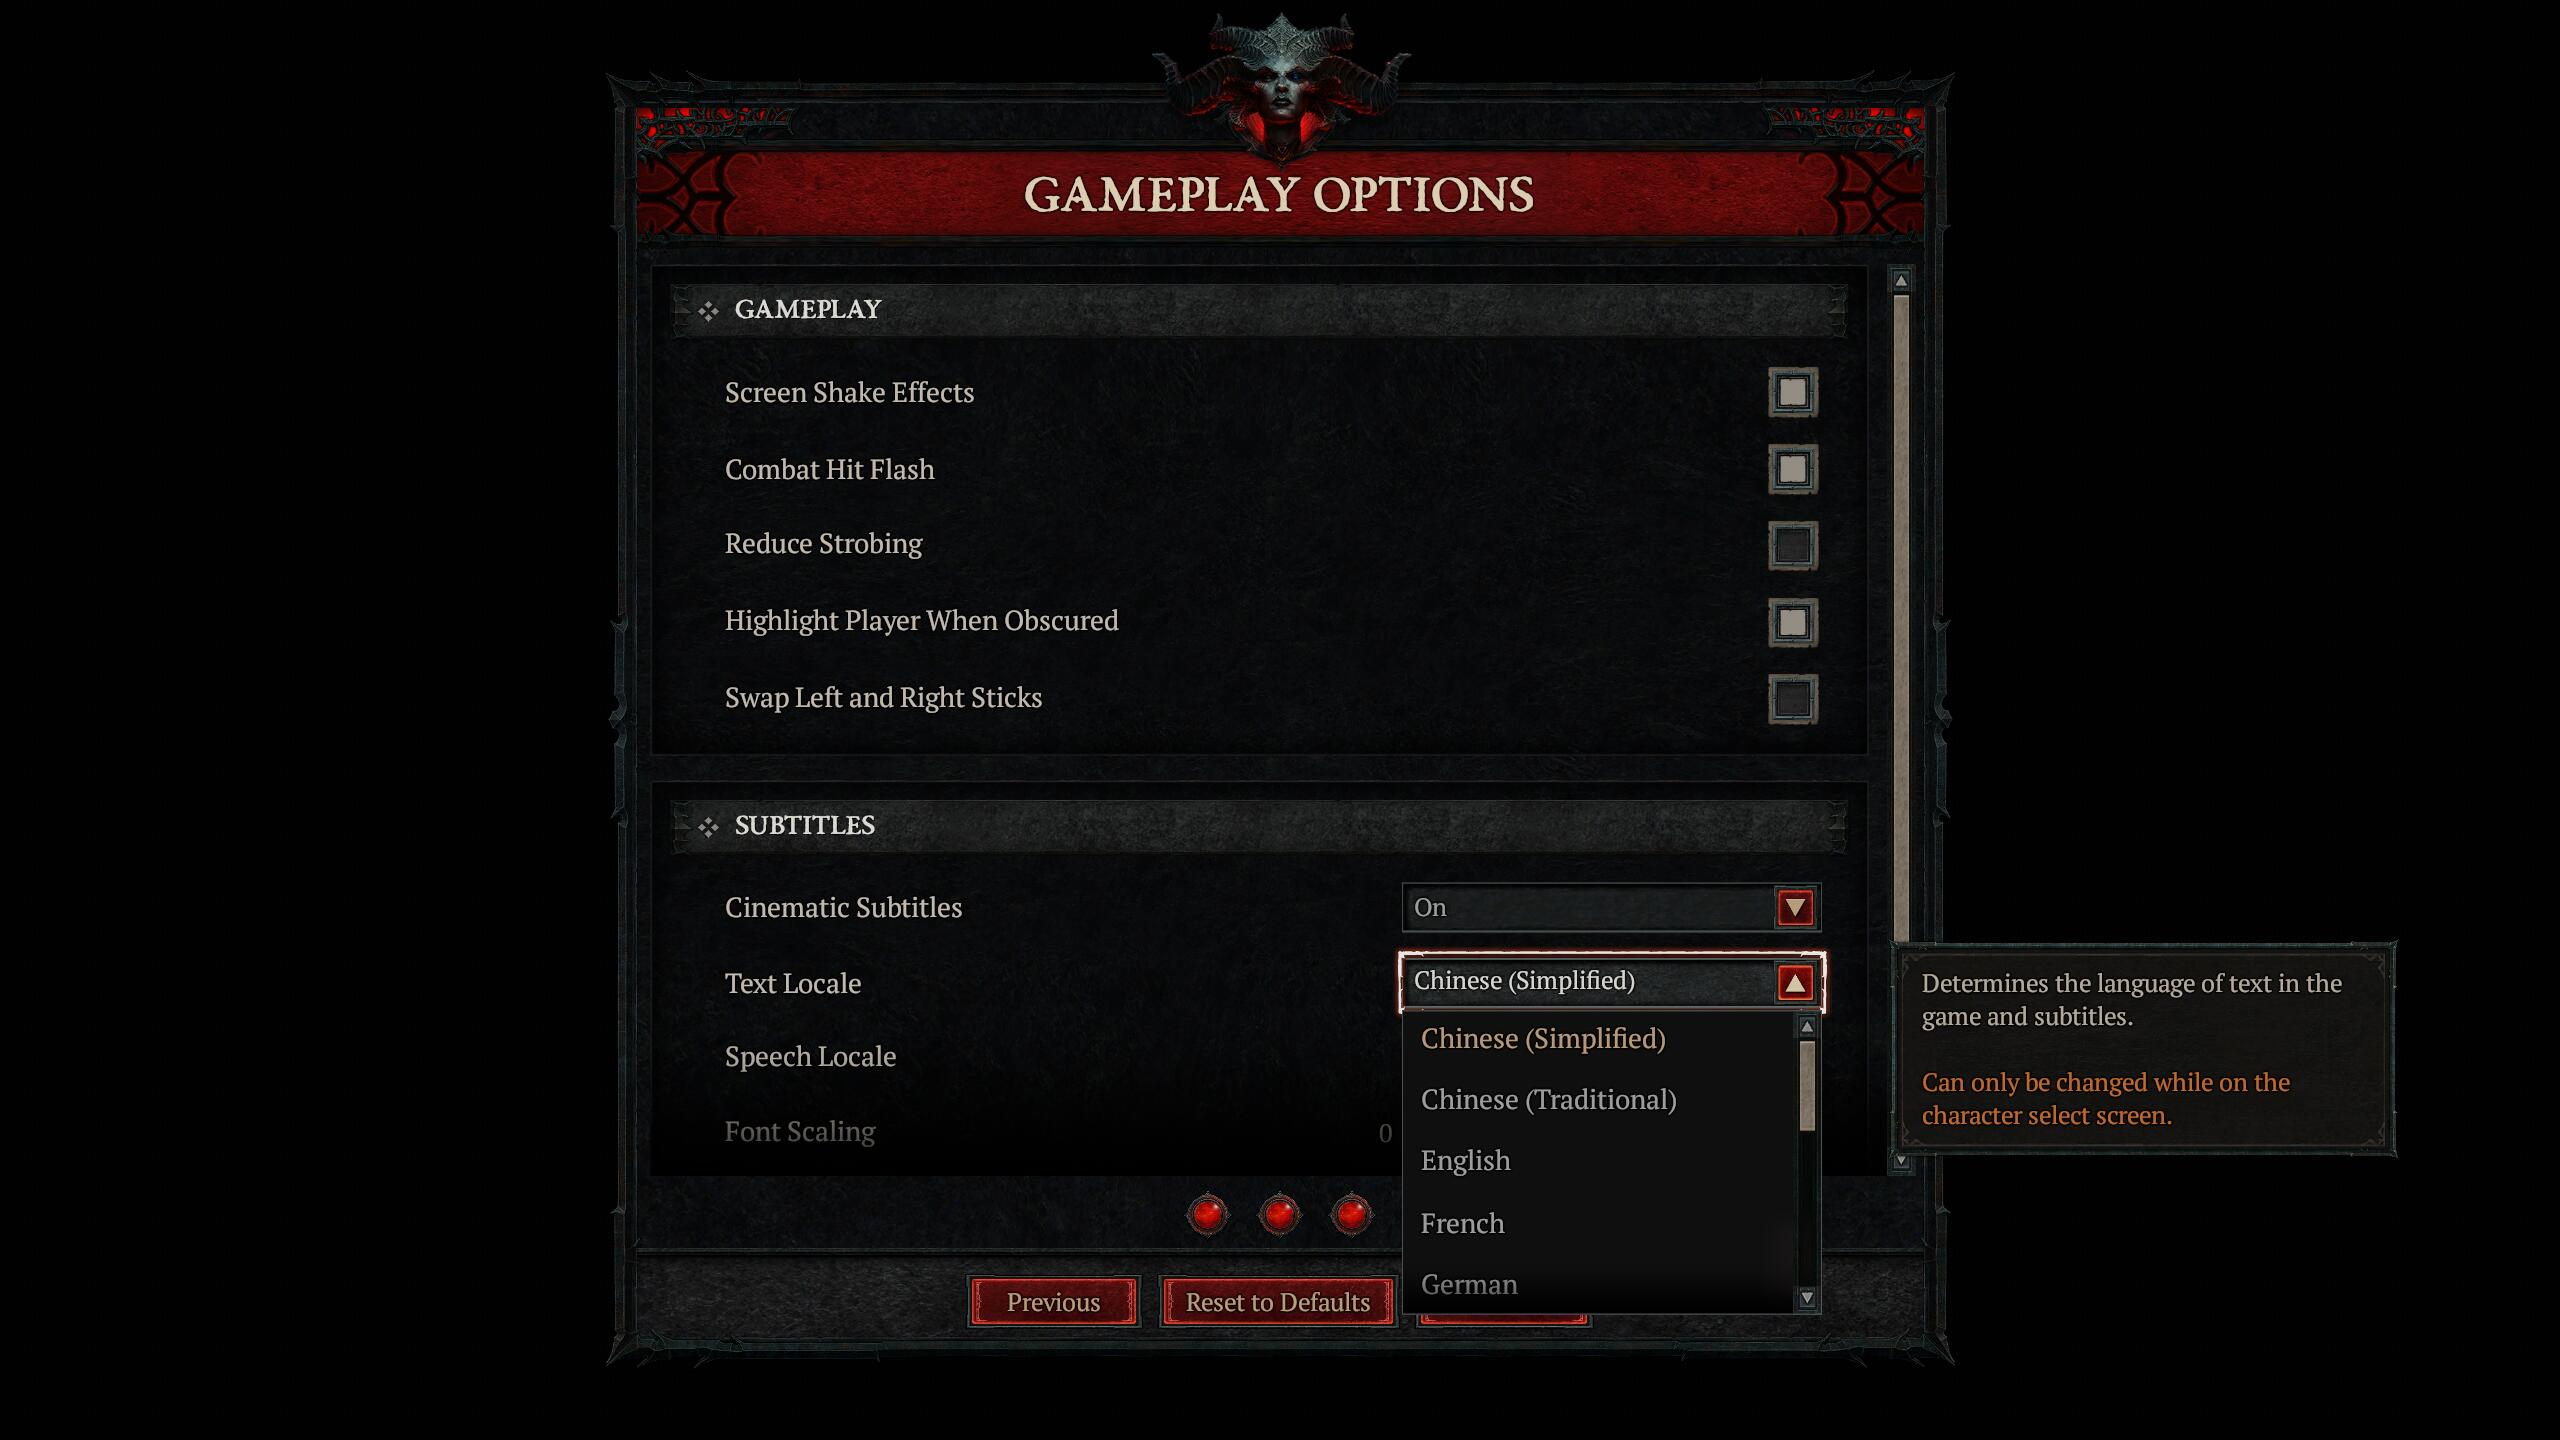Click the SUBTITLES section header label
Screen dimensions: 2560x1440
point(804,825)
